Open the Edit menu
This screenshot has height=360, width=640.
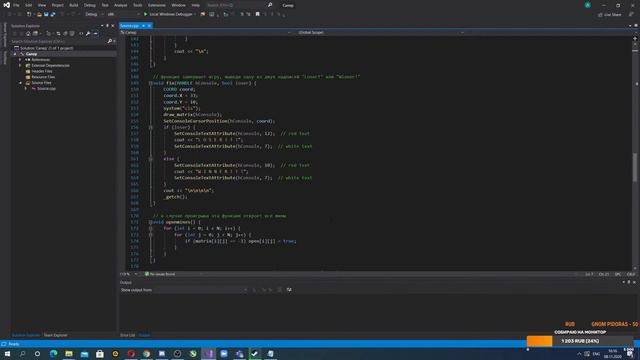tap(29, 5)
